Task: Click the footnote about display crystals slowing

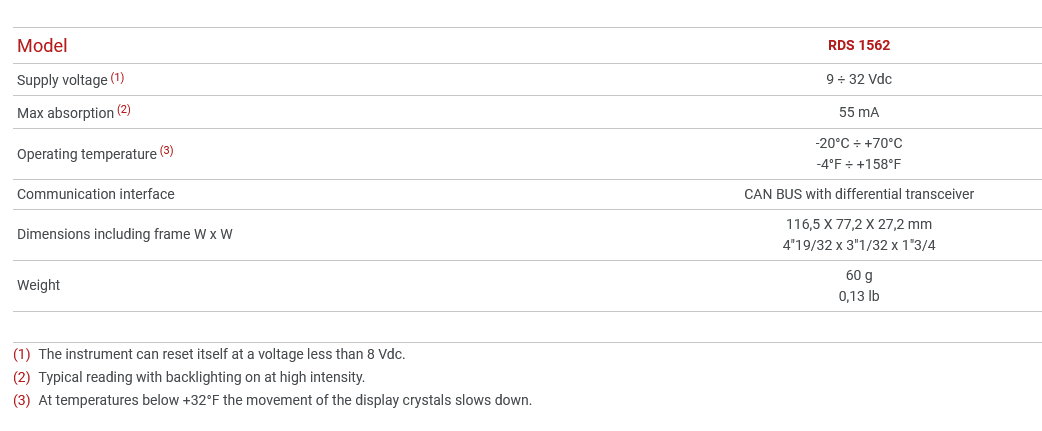Action: tap(285, 400)
